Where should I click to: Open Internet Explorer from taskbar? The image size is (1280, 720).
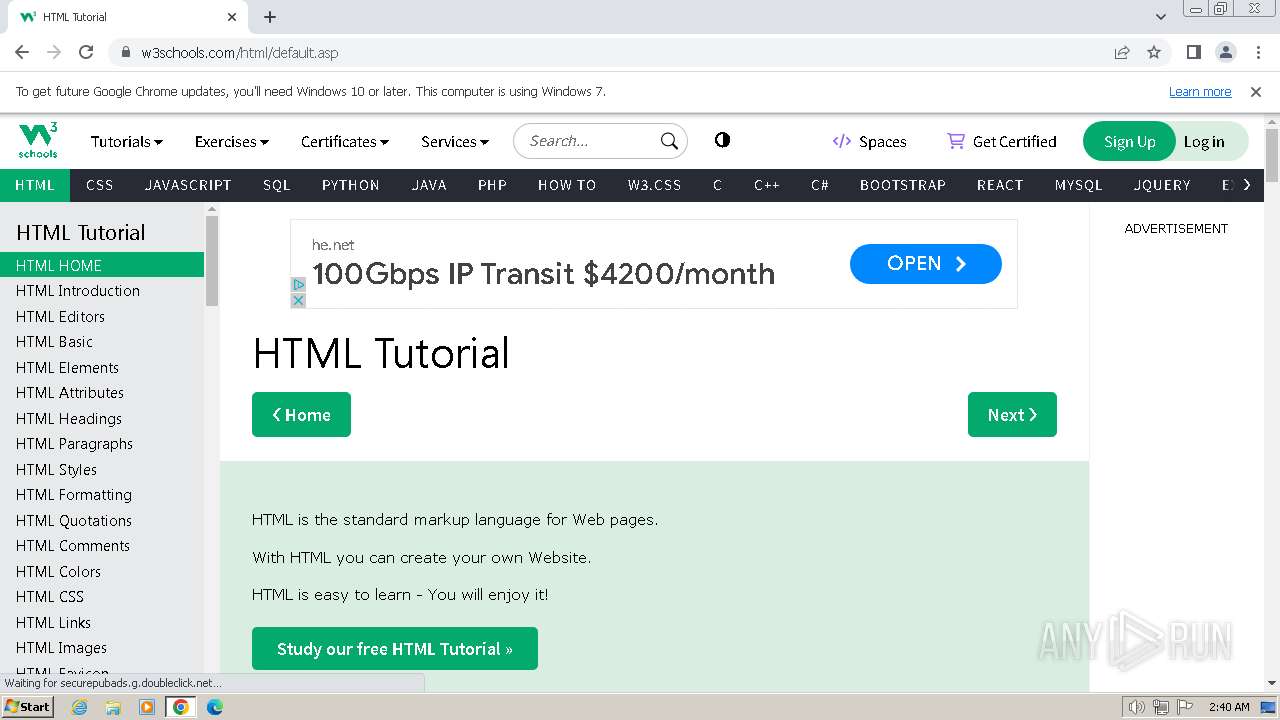pyautogui.click(x=79, y=707)
